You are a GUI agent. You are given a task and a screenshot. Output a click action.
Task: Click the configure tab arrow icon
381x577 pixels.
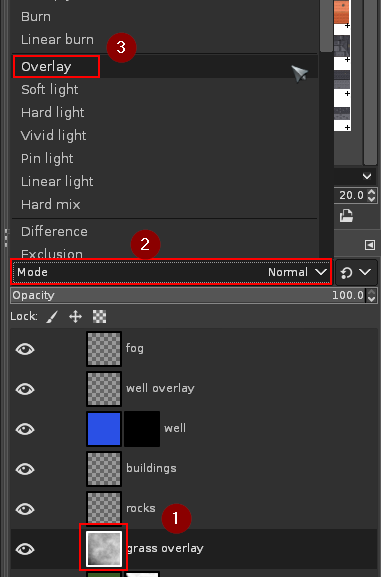click(370, 245)
